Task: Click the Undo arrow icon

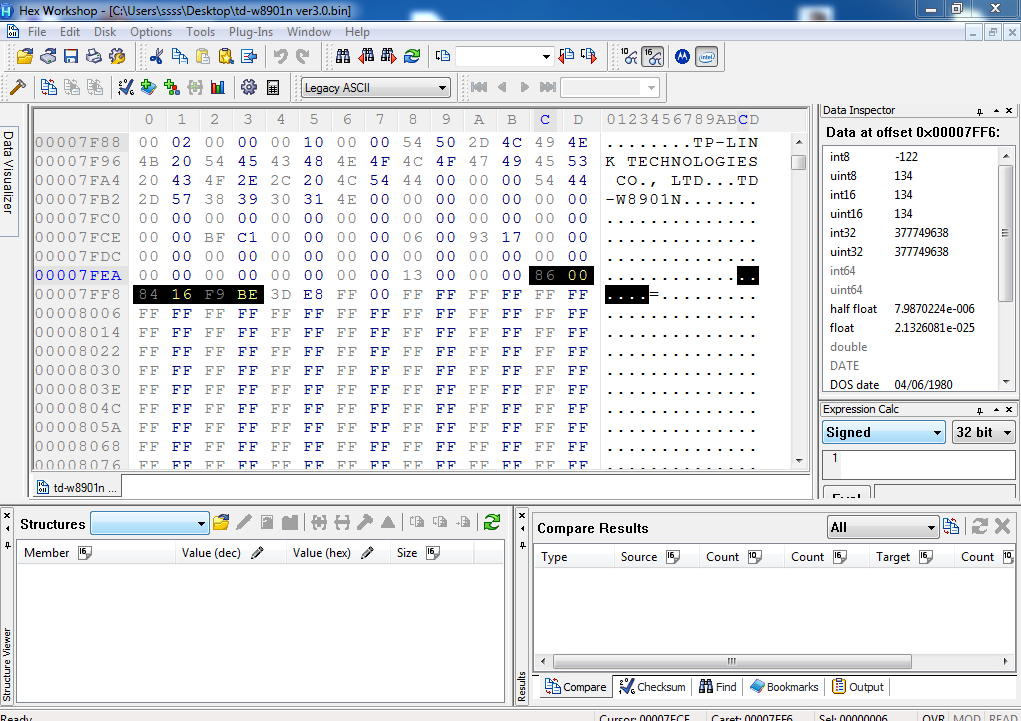Action: (281, 57)
